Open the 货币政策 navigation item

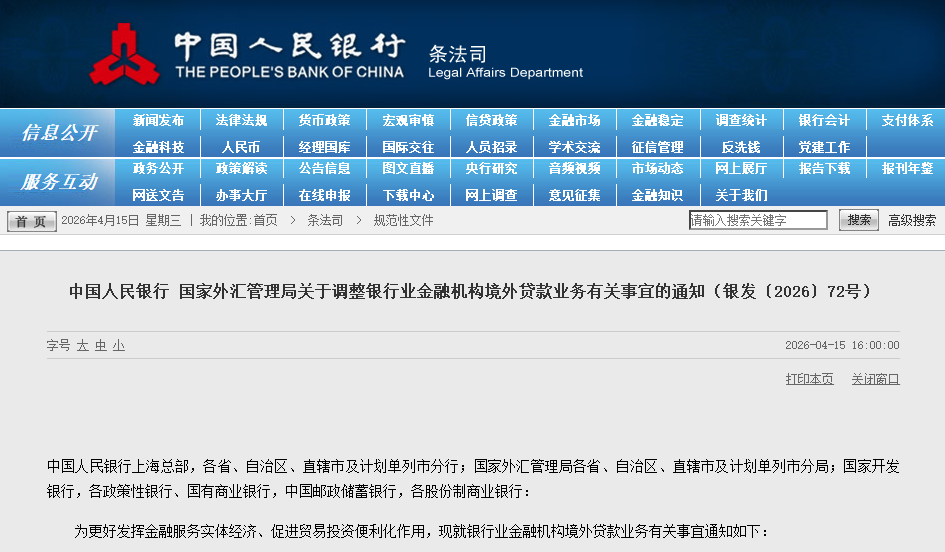(324, 120)
